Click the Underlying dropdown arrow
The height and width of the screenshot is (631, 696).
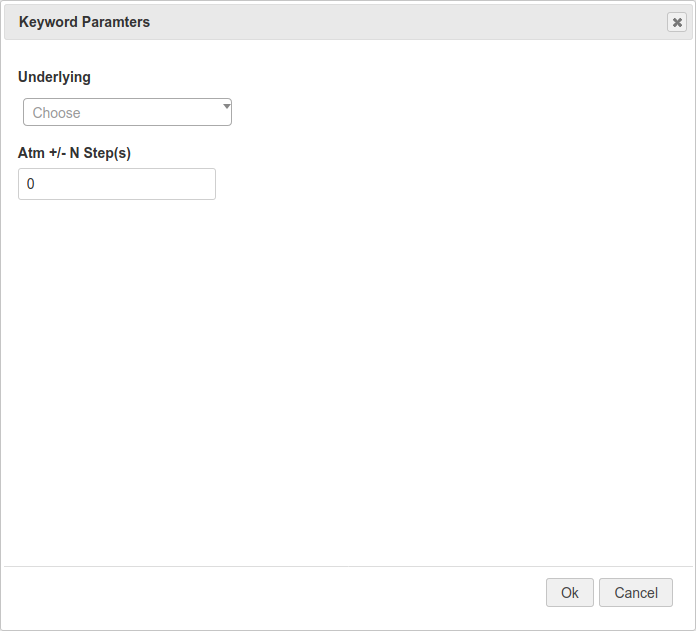[226, 105]
